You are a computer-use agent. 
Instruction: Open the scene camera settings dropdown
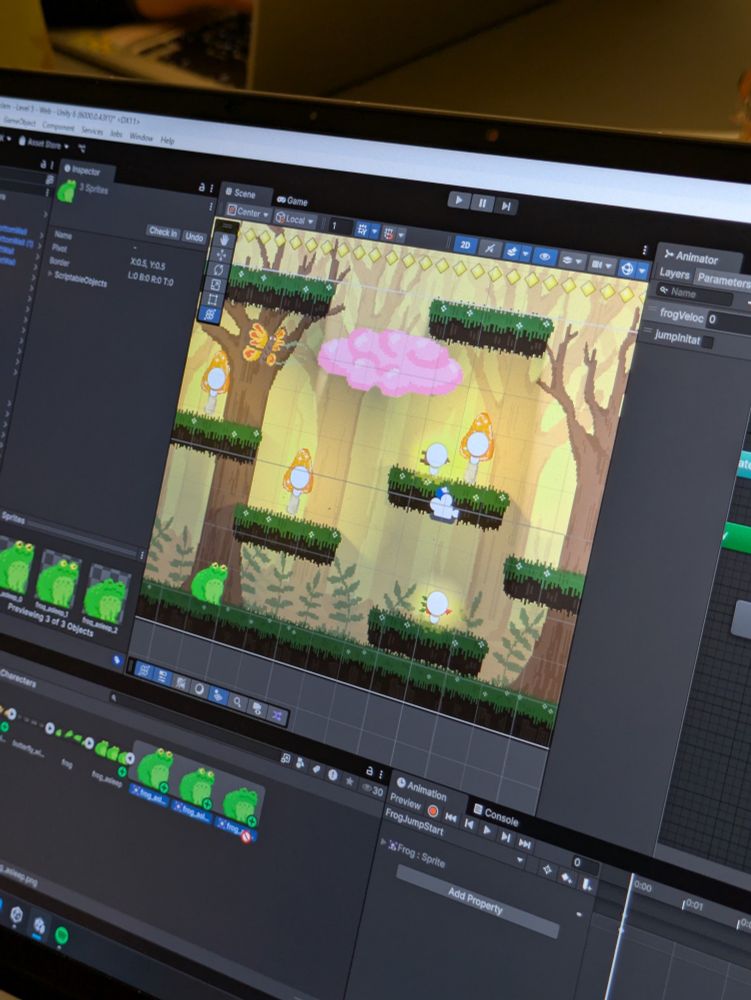tap(602, 264)
